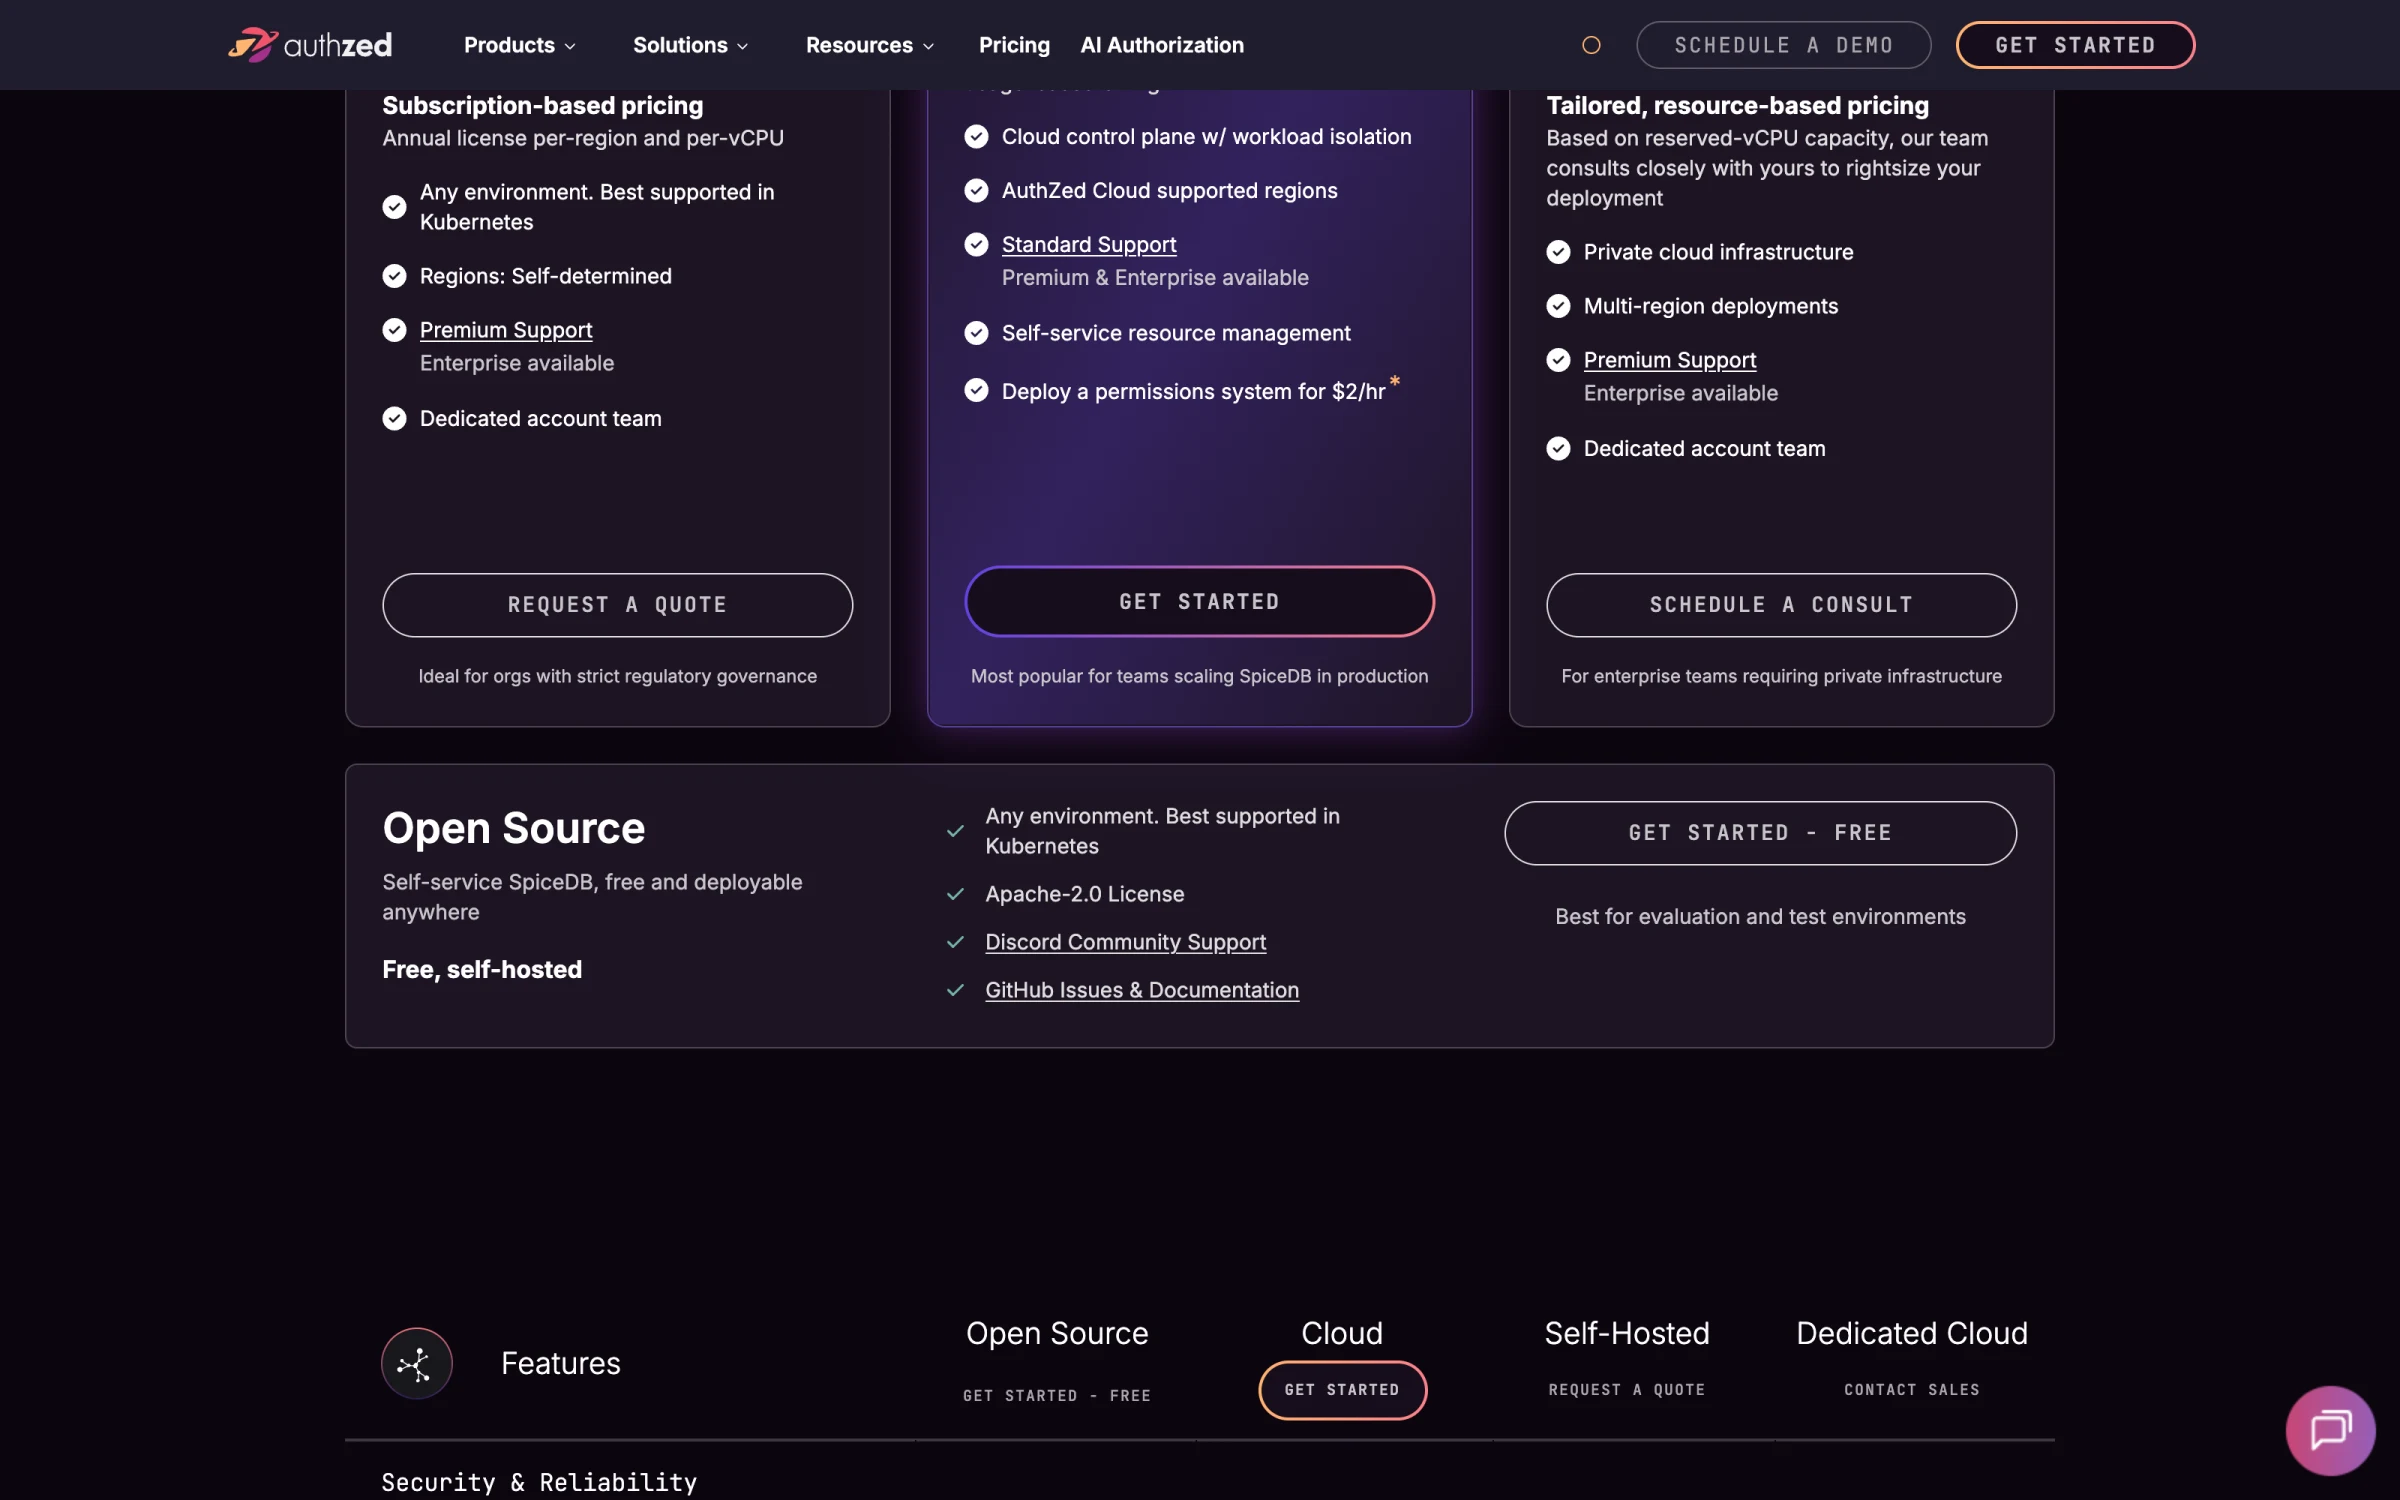Image resolution: width=2400 pixels, height=1500 pixels.
Task: Click Get Started in the top navigation
Action: pyautogui.click(x=2075, y=45)
